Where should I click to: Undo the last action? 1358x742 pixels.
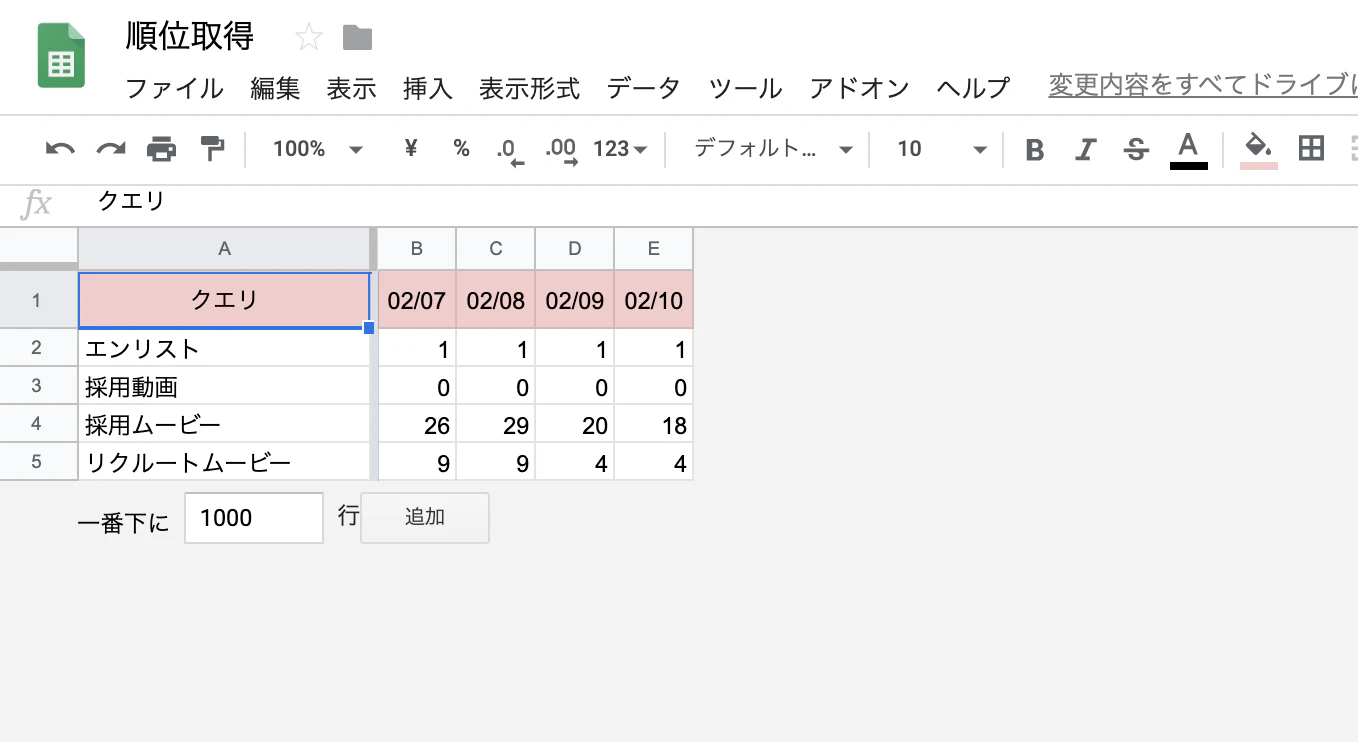60,150
